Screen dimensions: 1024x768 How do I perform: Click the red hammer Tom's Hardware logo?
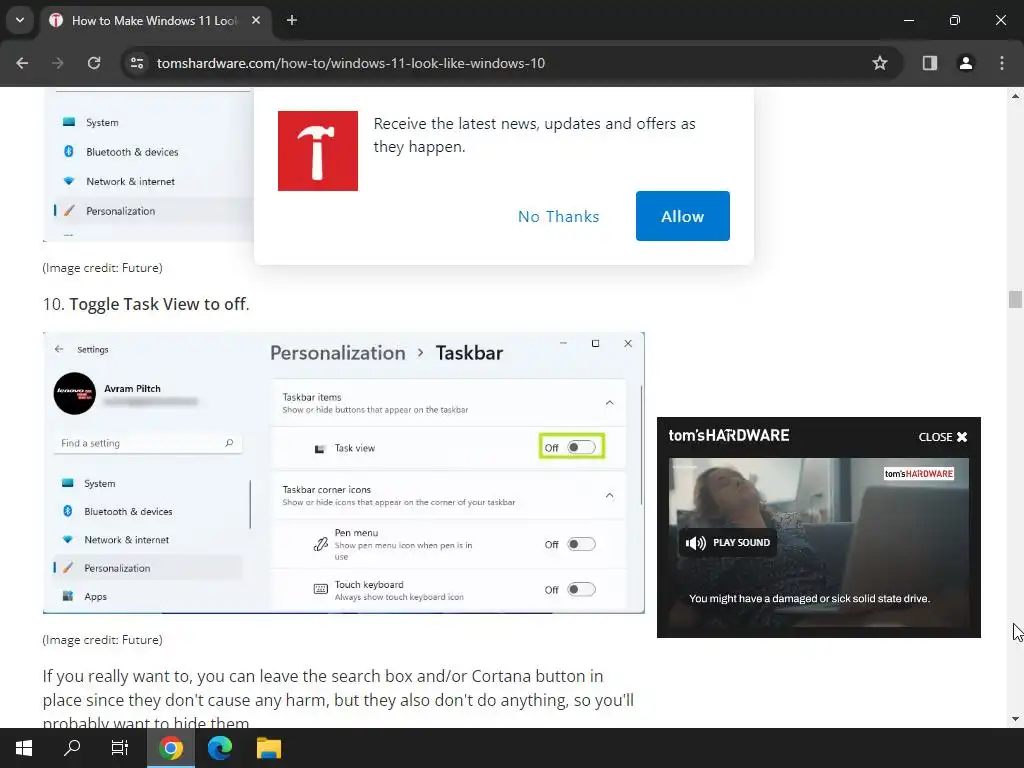318,151
